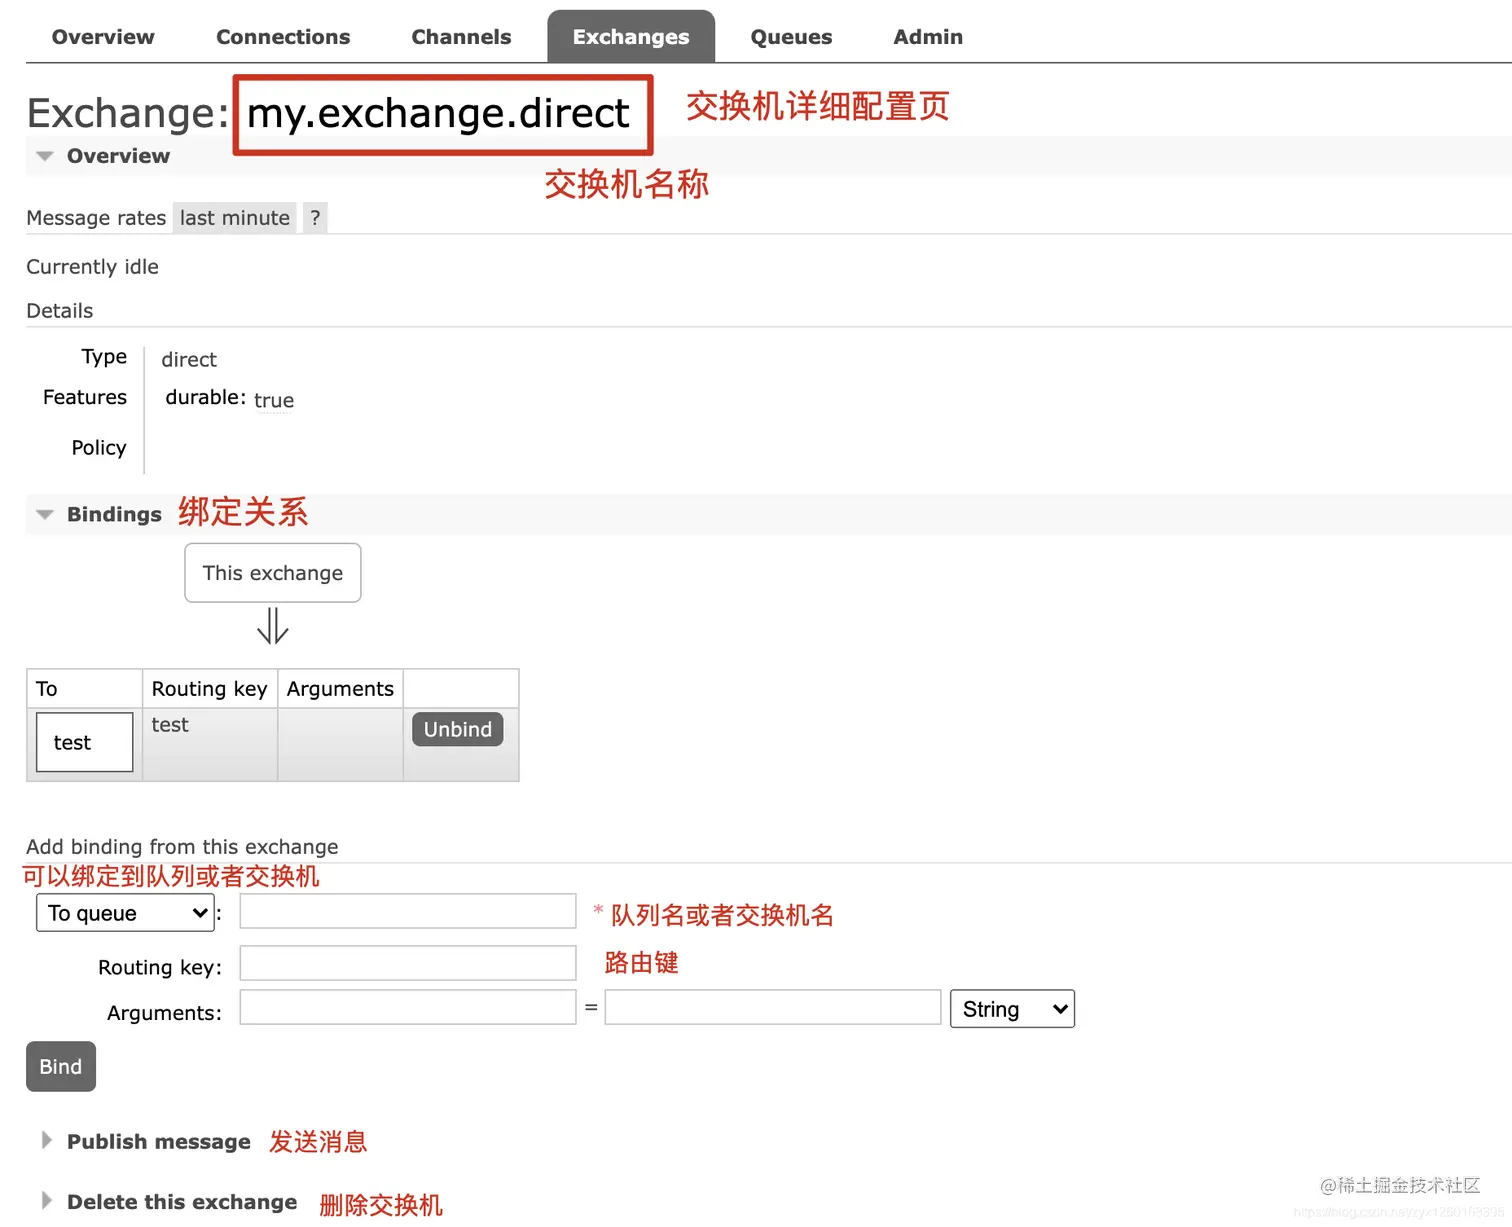
Task: Click the Arguments key input field
Action: pyautogui.click(x=408, y=1007)
